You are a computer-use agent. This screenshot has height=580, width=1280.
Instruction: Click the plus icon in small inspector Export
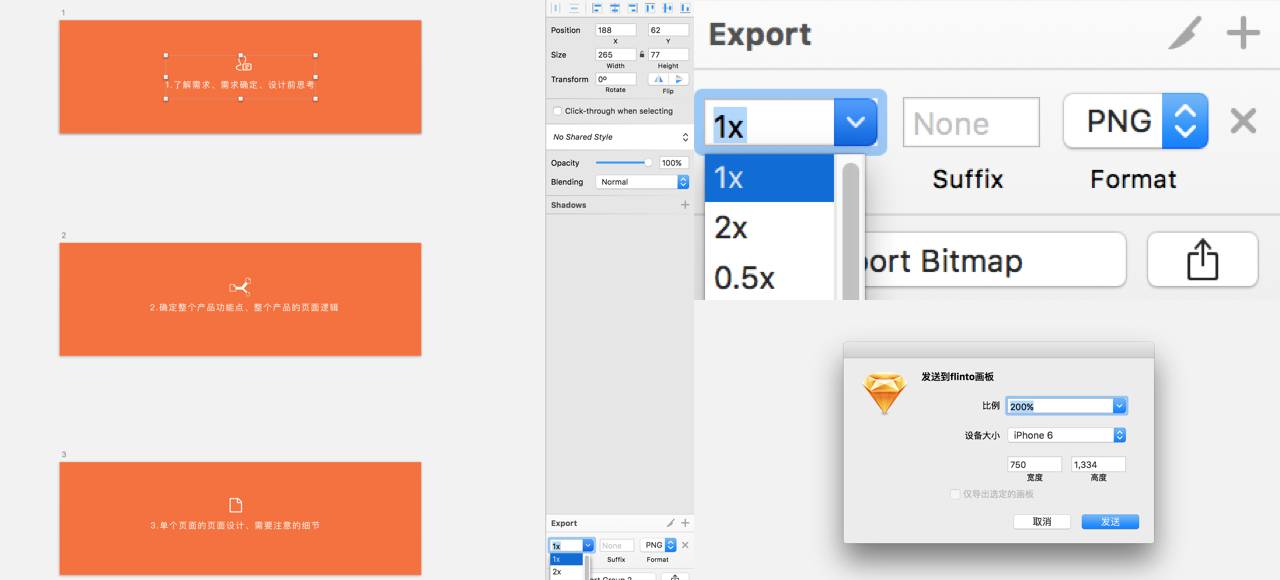(x=685, y=523)
